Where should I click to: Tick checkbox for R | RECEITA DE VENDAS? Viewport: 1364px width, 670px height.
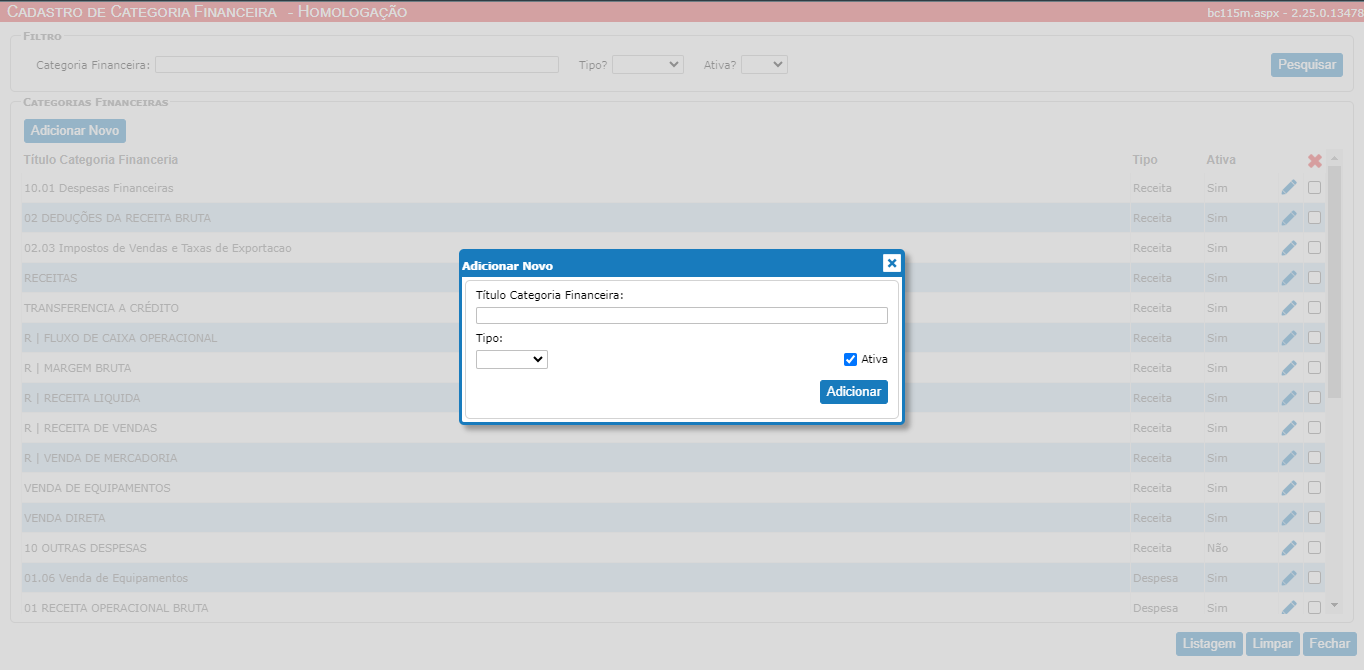click(x=1315, y=427)
